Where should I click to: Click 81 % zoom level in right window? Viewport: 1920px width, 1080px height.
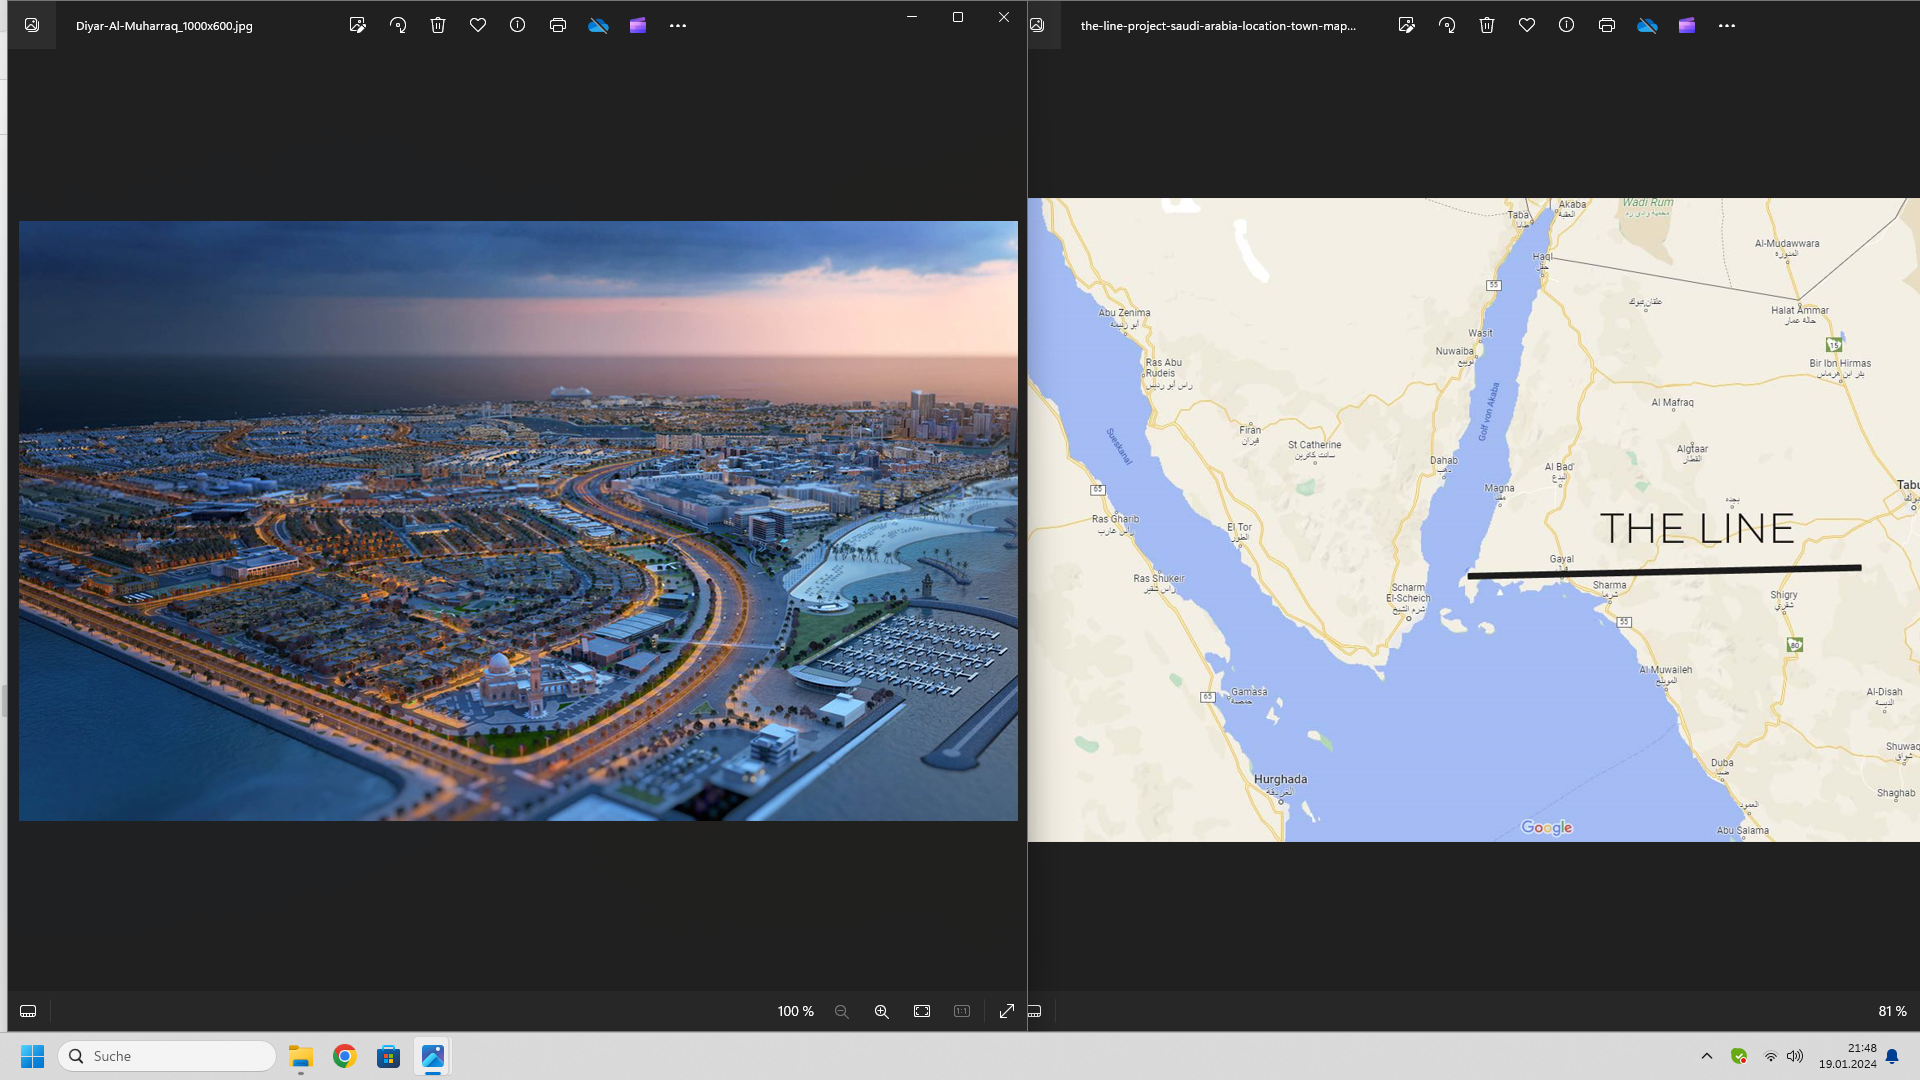coord(1892,1012)
